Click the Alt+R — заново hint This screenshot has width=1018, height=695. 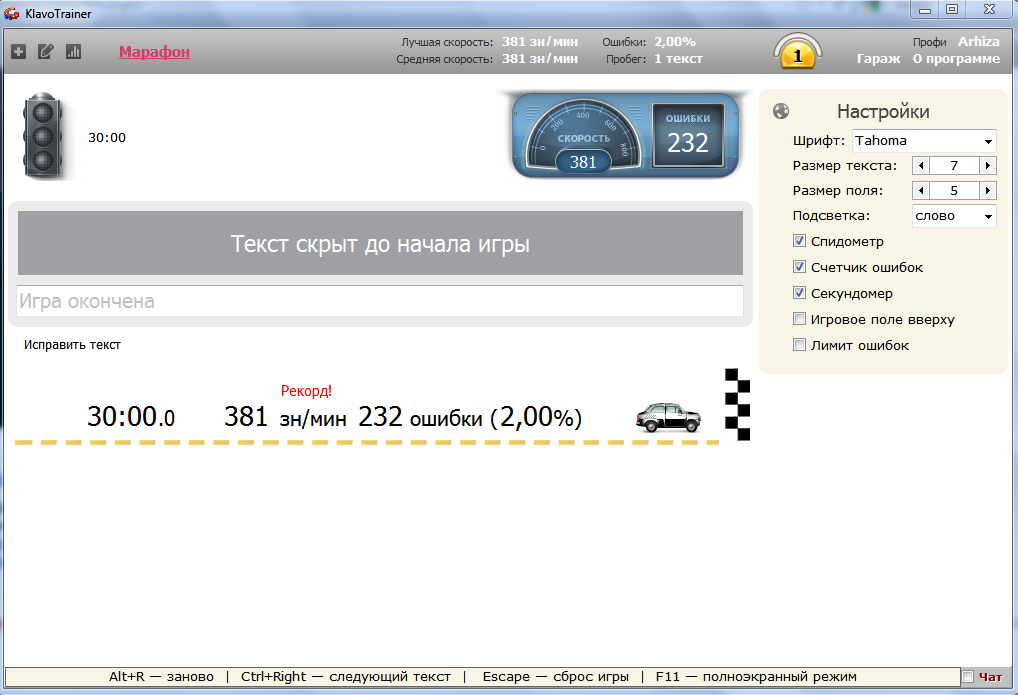click(x=161, y=677)
